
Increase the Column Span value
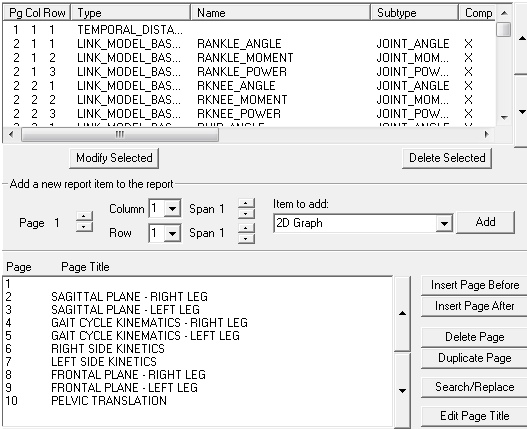click(x=246, y=203)
